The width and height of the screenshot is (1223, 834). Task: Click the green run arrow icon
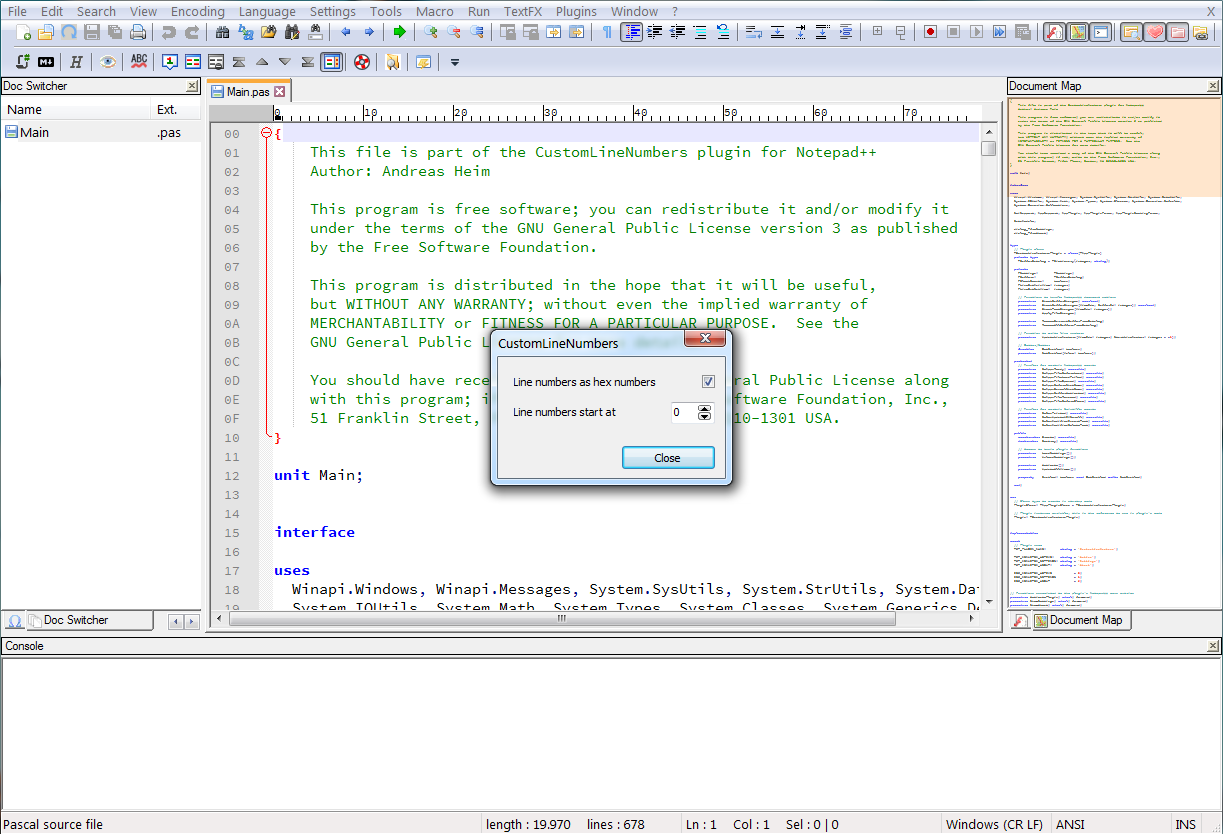pyautogui.click(x=400, y=32)
